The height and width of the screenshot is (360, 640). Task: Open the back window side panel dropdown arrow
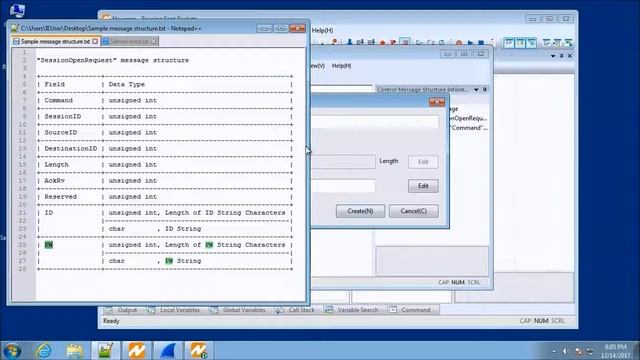pyautogui.click(x=553, y=56)
